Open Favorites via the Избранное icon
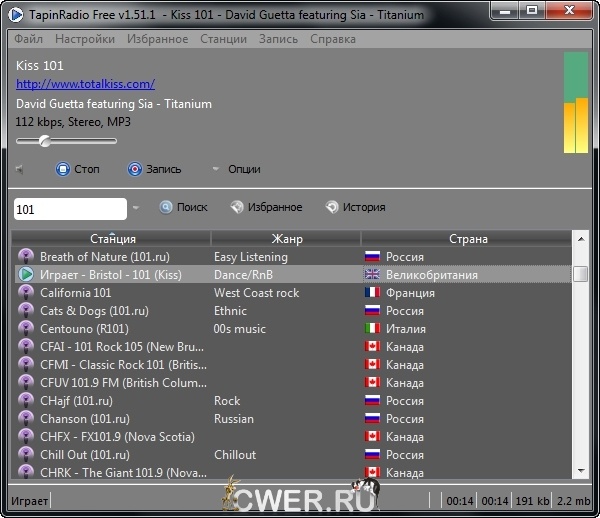 click(x=237, y=207)
